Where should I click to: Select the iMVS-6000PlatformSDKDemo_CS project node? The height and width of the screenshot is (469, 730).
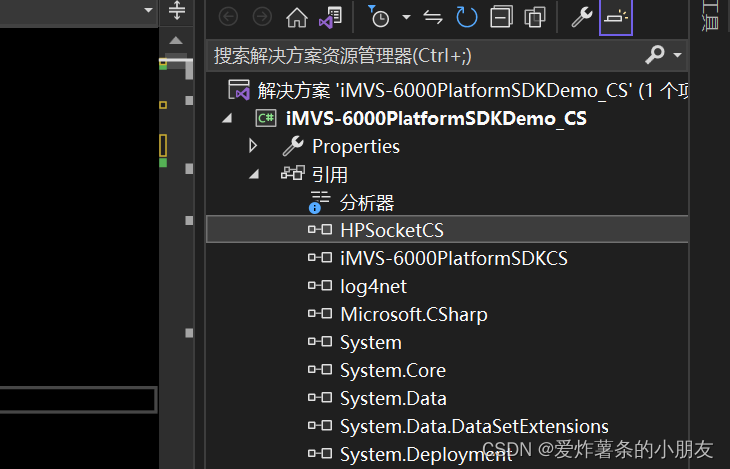pos(436,118)
